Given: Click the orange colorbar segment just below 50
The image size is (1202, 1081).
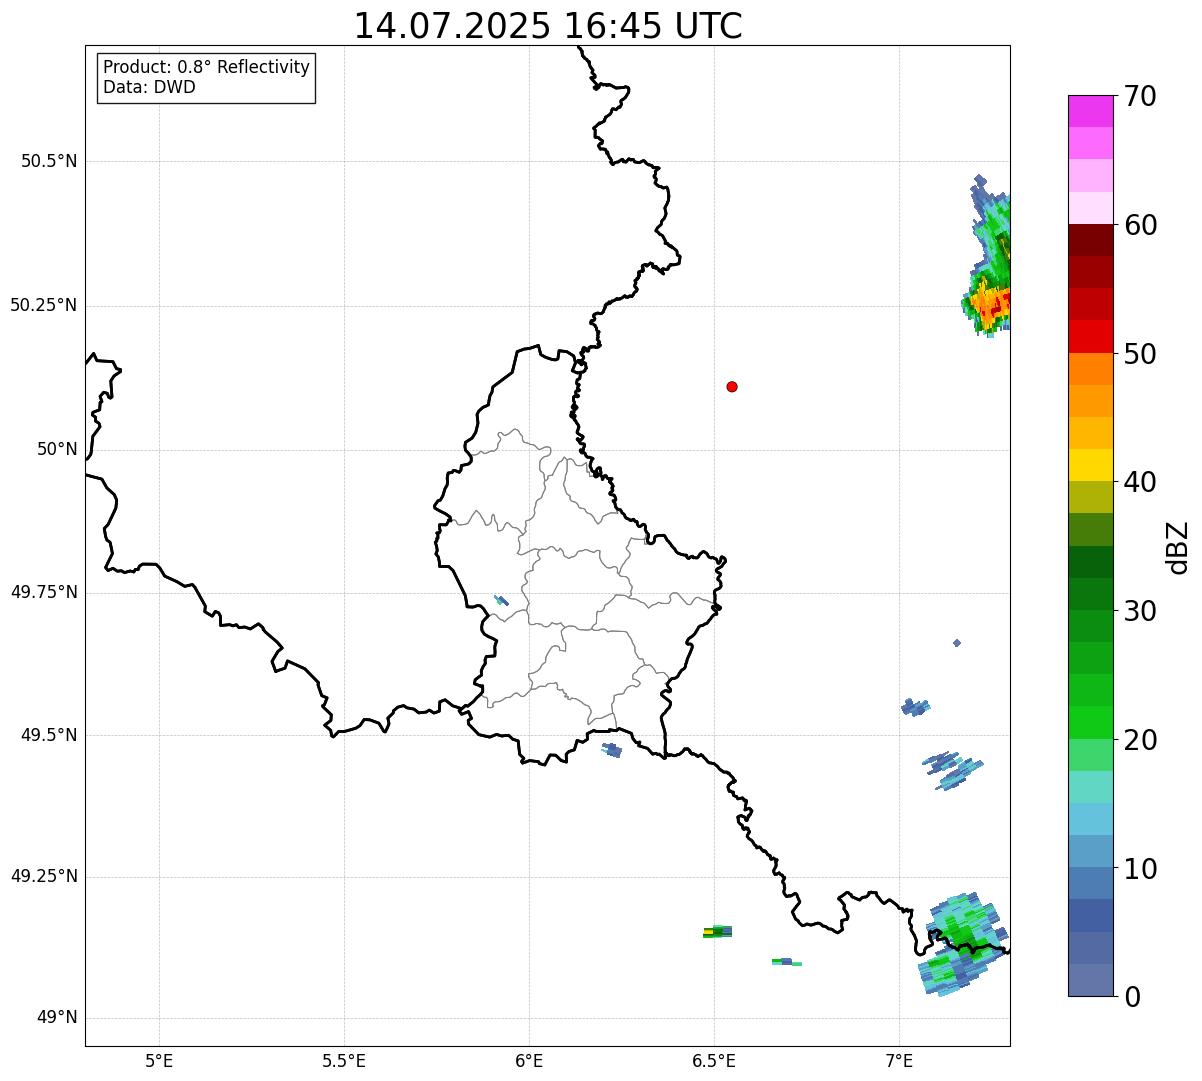Looking at the screenshot, I should 1090,369.
